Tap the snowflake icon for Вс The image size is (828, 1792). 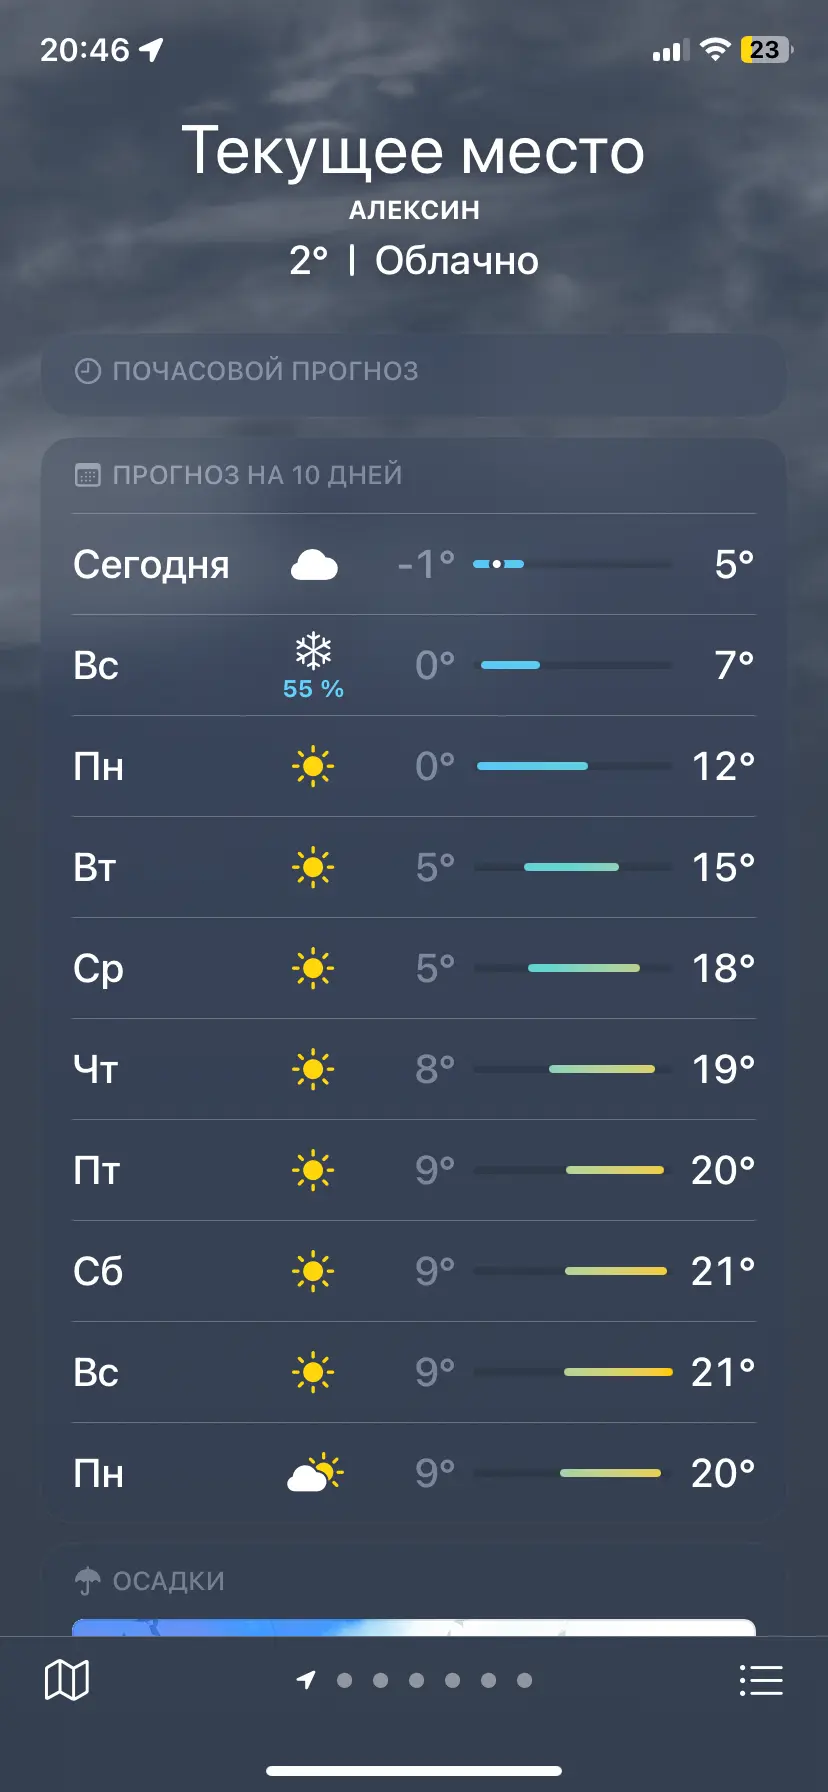tap(313, 652)
